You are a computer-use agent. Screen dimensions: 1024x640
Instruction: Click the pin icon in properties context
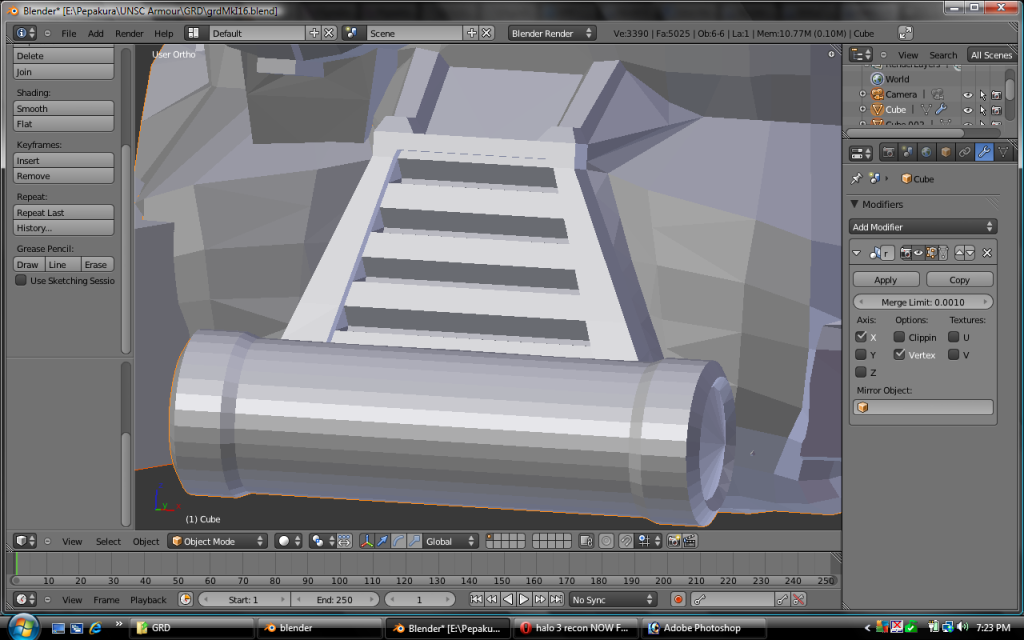click(x=856, y=178)
